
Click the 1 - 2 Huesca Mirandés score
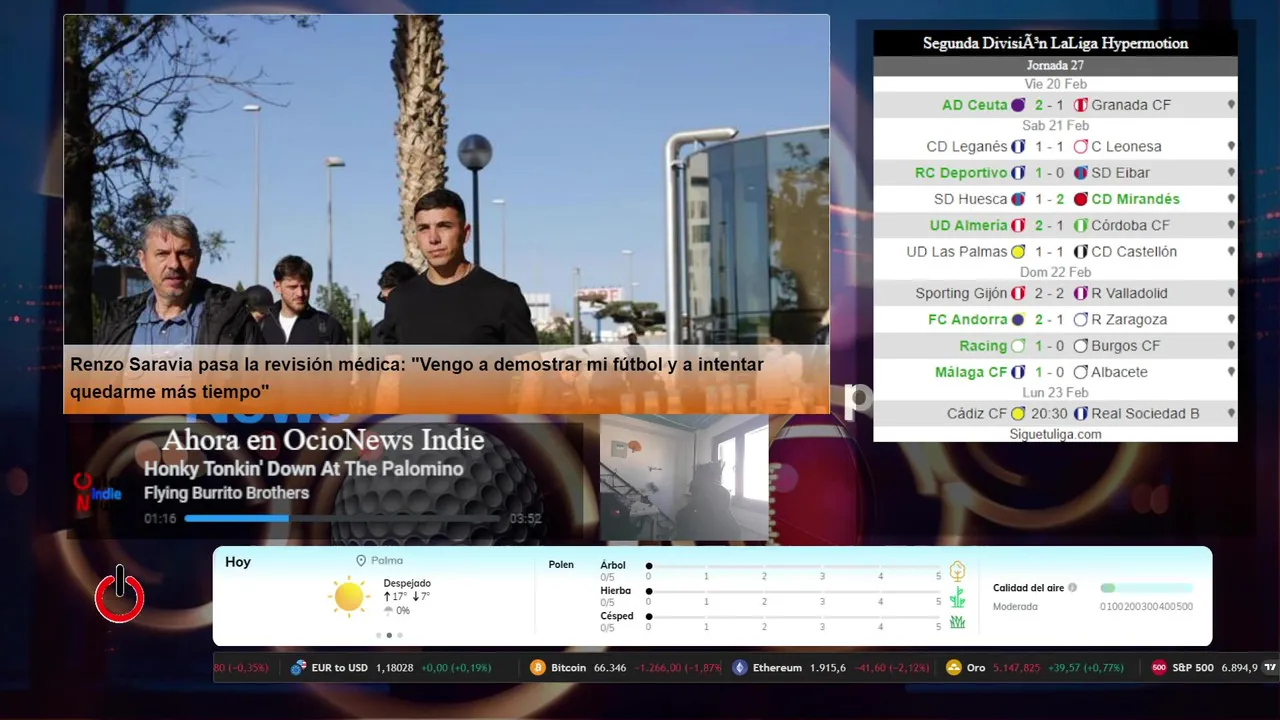click(1050, 199)
